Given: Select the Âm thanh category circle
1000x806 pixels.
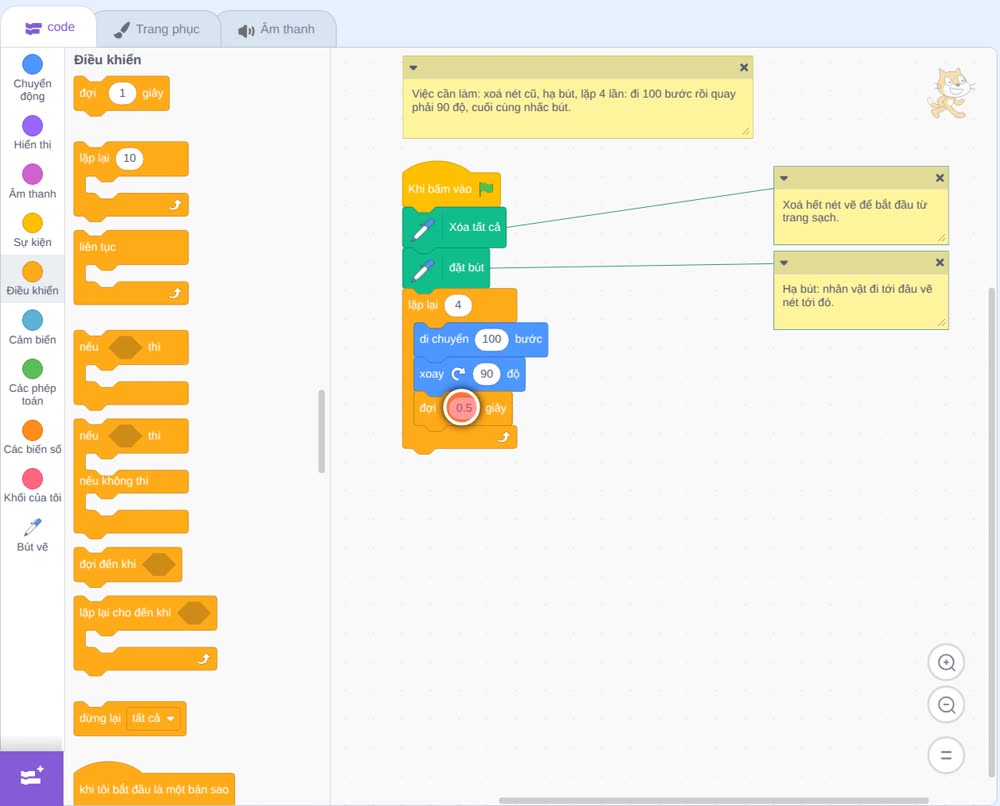Looking at the screenshot, I should (x=33, y=174).
